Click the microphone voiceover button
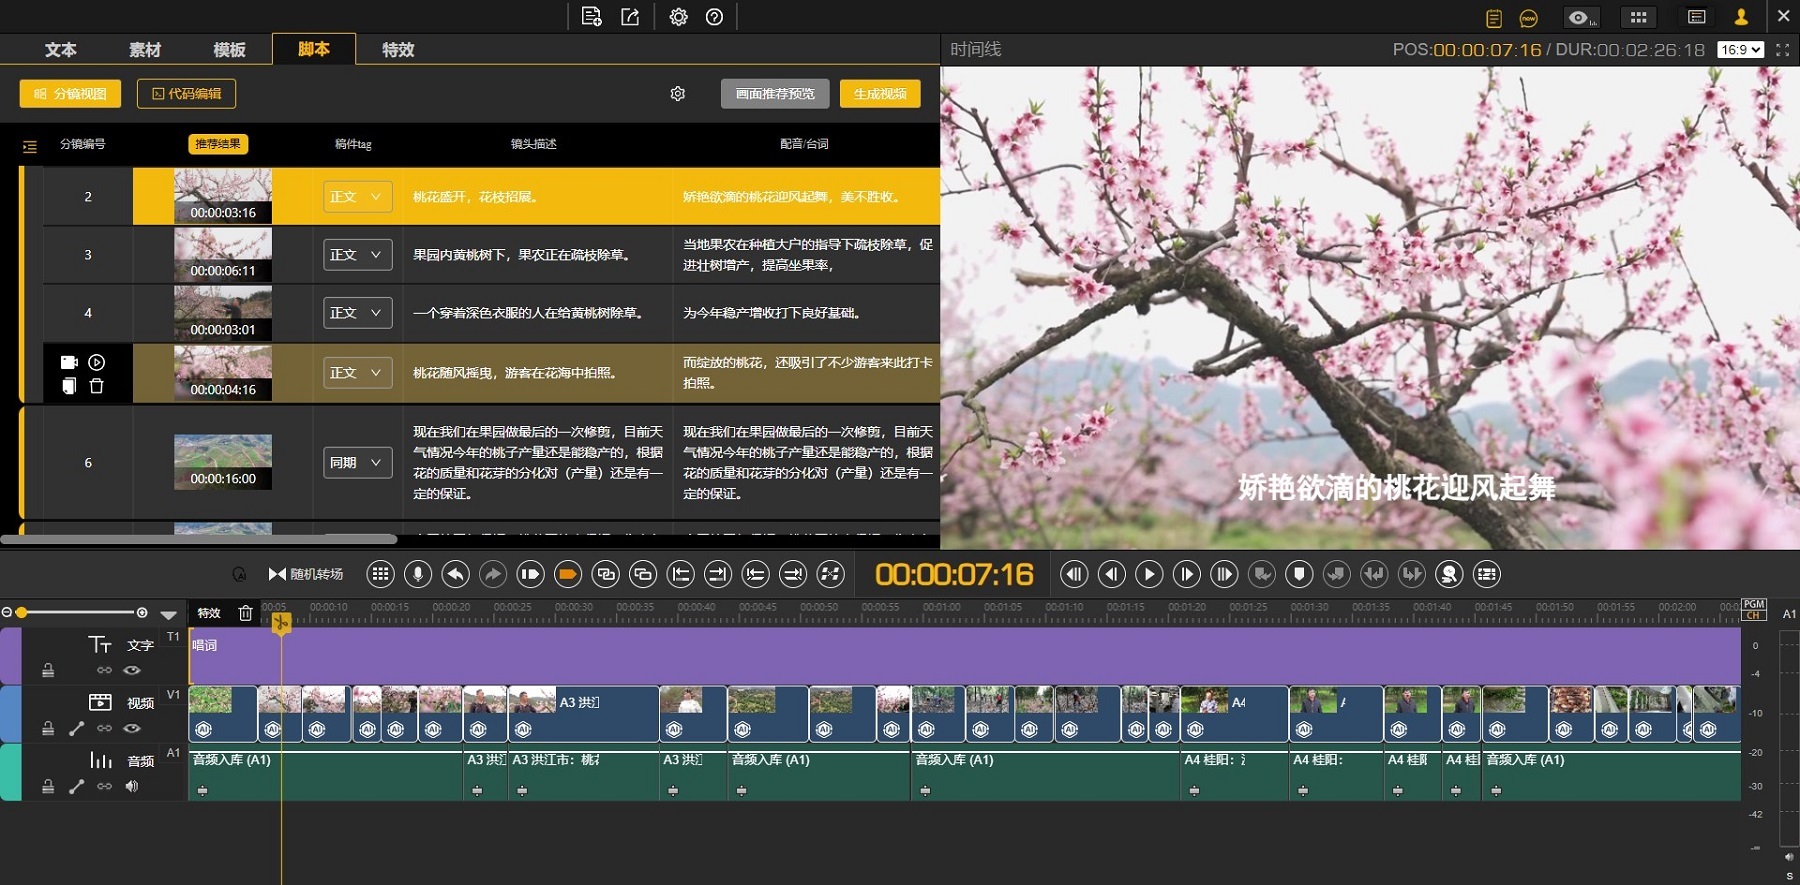The height and width of the screenshot is (885, 1800). coord(418,574)
